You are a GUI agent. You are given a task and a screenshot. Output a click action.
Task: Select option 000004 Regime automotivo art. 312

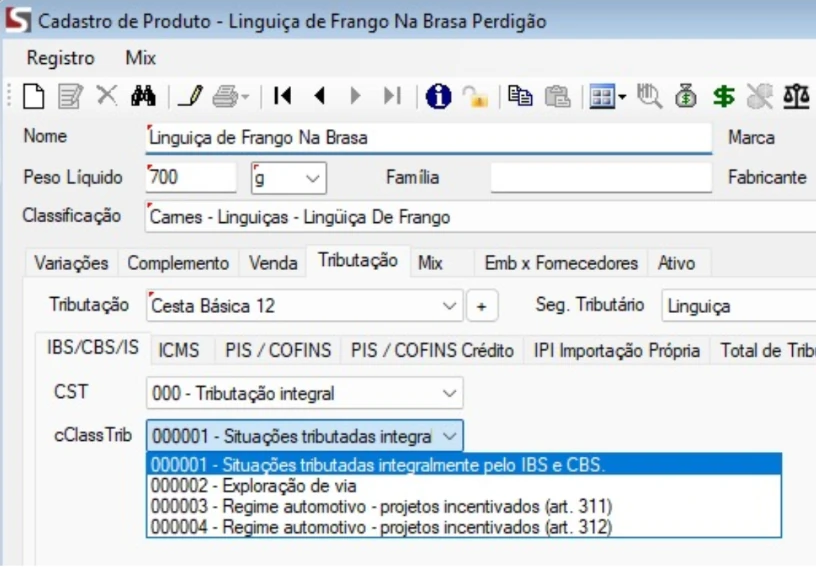coord(464,527)
